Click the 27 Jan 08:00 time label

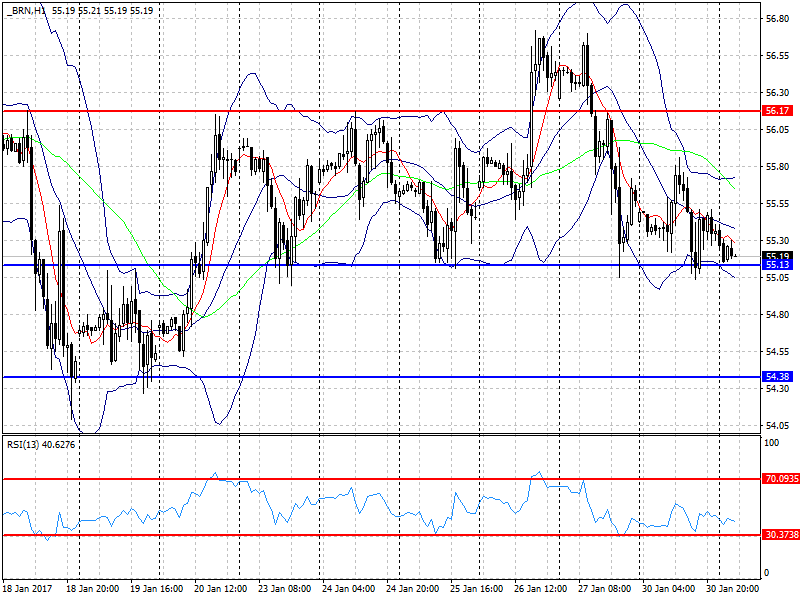click(x=605, y=588)
